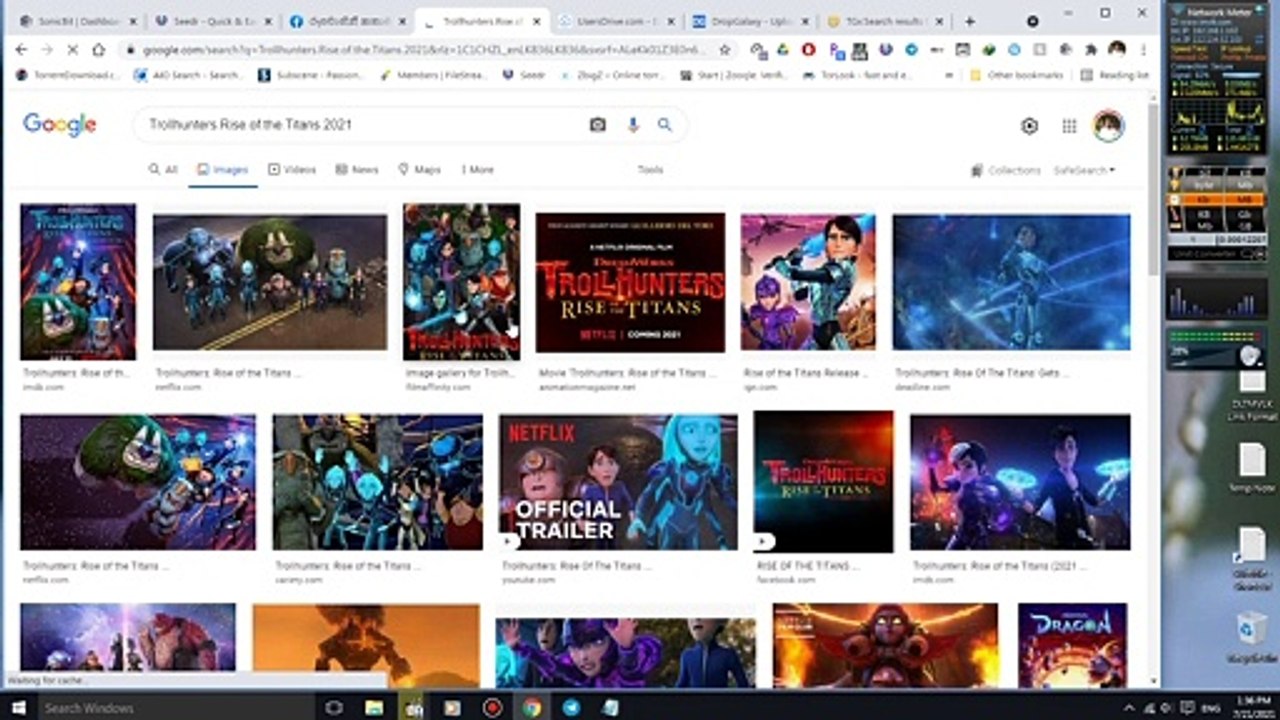Go back in Chrome
The image size is (1280, 720).
click(22, 49)
